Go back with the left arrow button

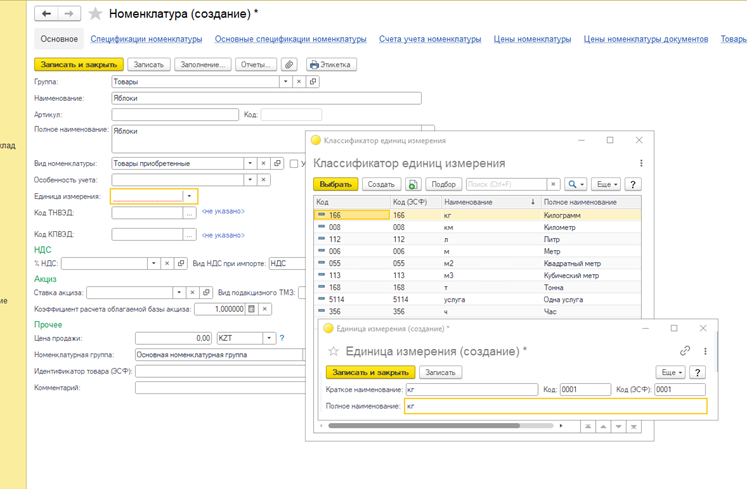pos(46,14)
